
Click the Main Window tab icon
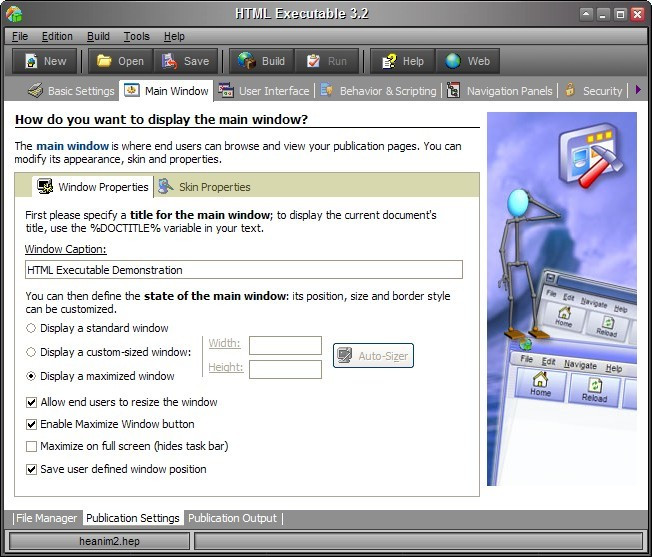click(x=132, y=90)
